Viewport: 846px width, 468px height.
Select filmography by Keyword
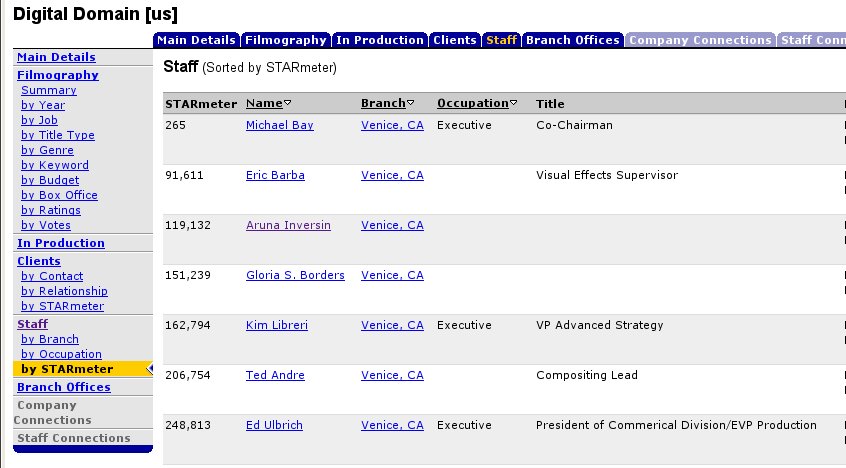[55, 165]
